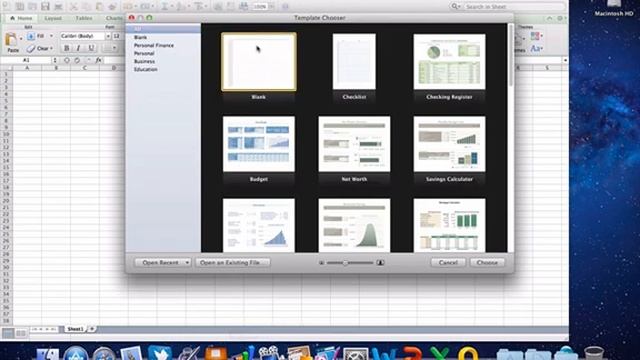Select the Personal Finance category
Image resolution: width=640 pixels, height=360 pixels.
point(154,45)
